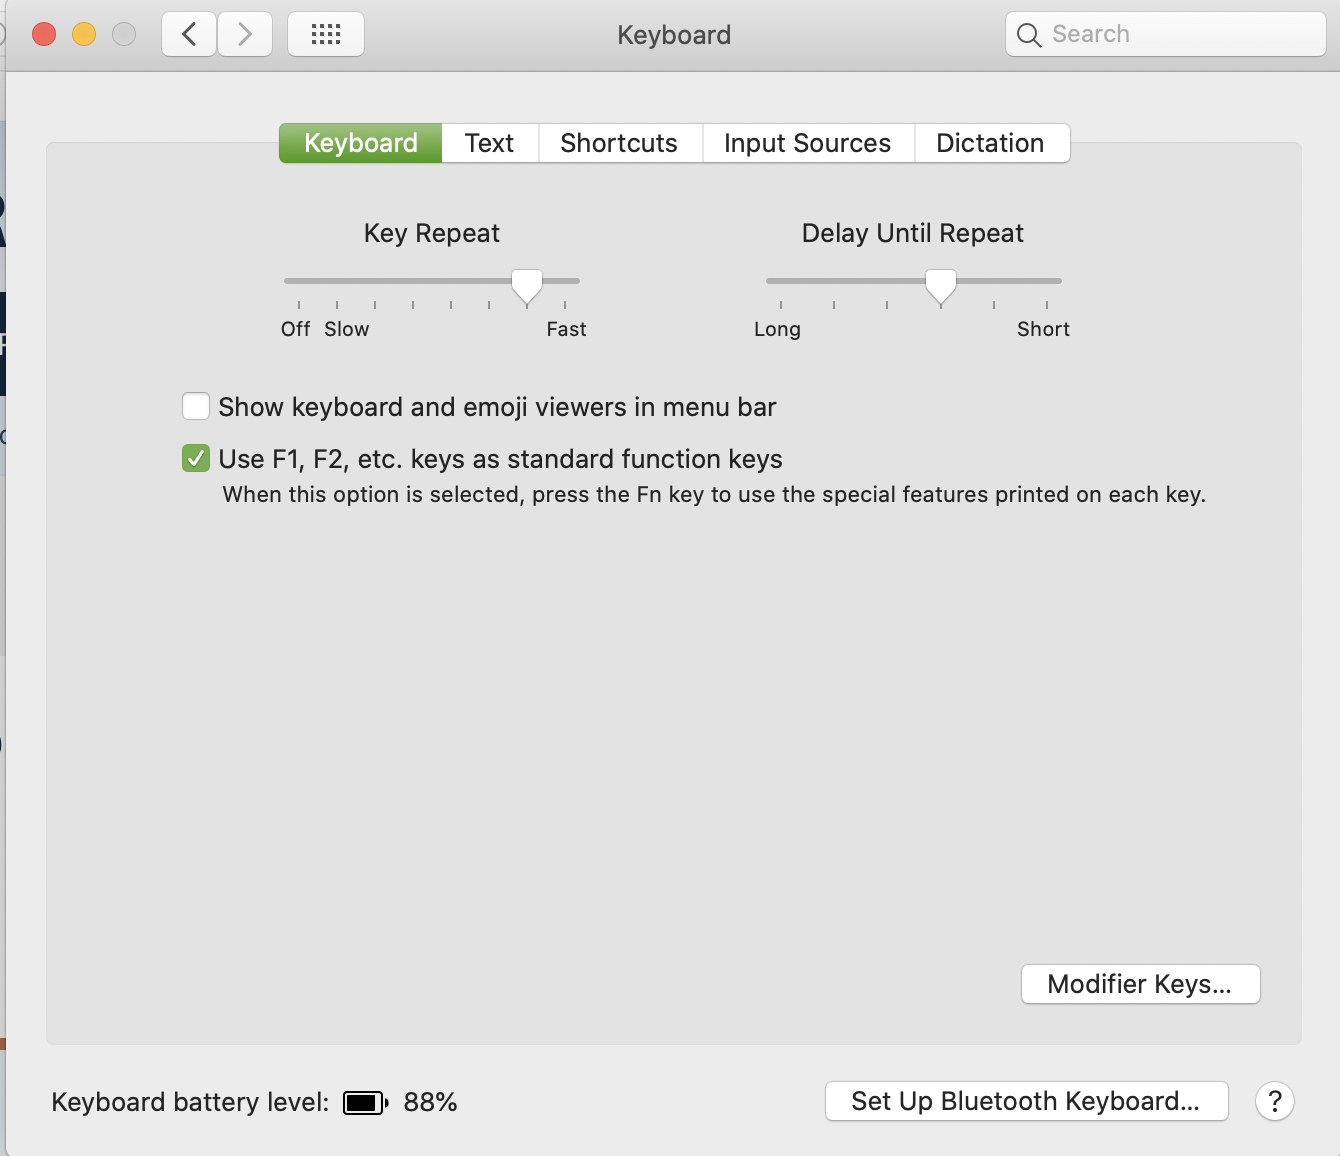Click the Delay Until Repeat slider handle
1340x1156 pixels.
click(940, 285)
